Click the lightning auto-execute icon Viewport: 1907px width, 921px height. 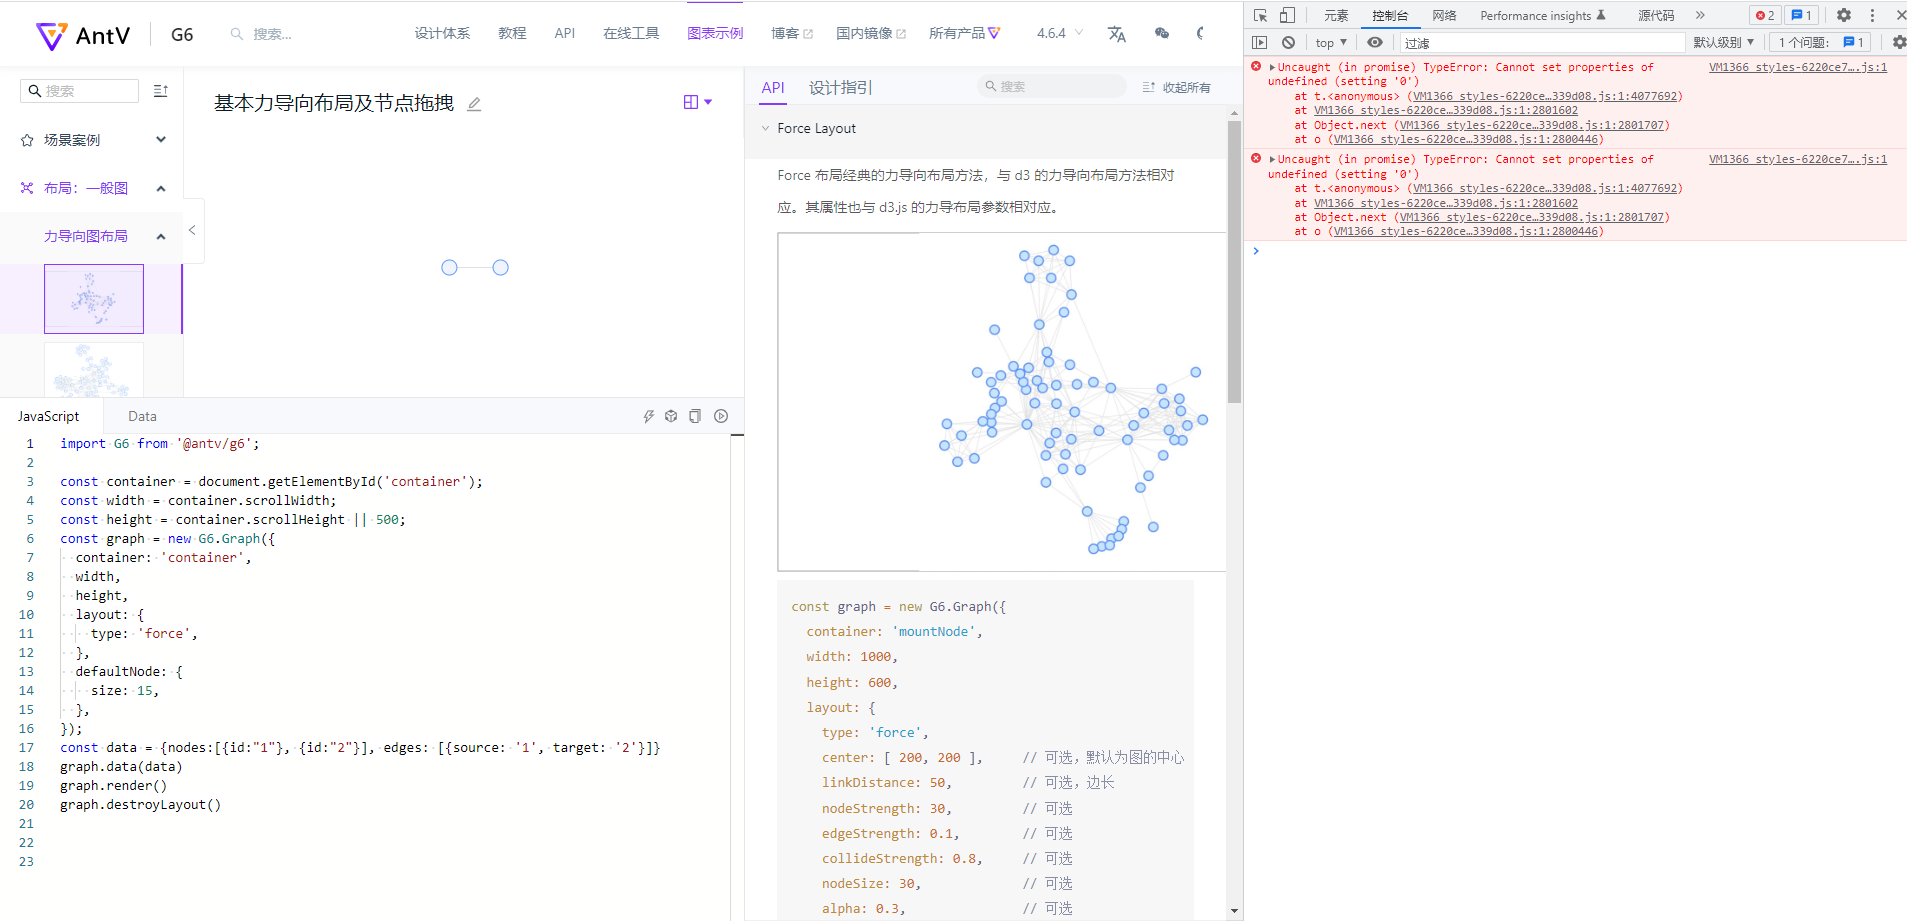pyautogui.click(x=648, y=415)
